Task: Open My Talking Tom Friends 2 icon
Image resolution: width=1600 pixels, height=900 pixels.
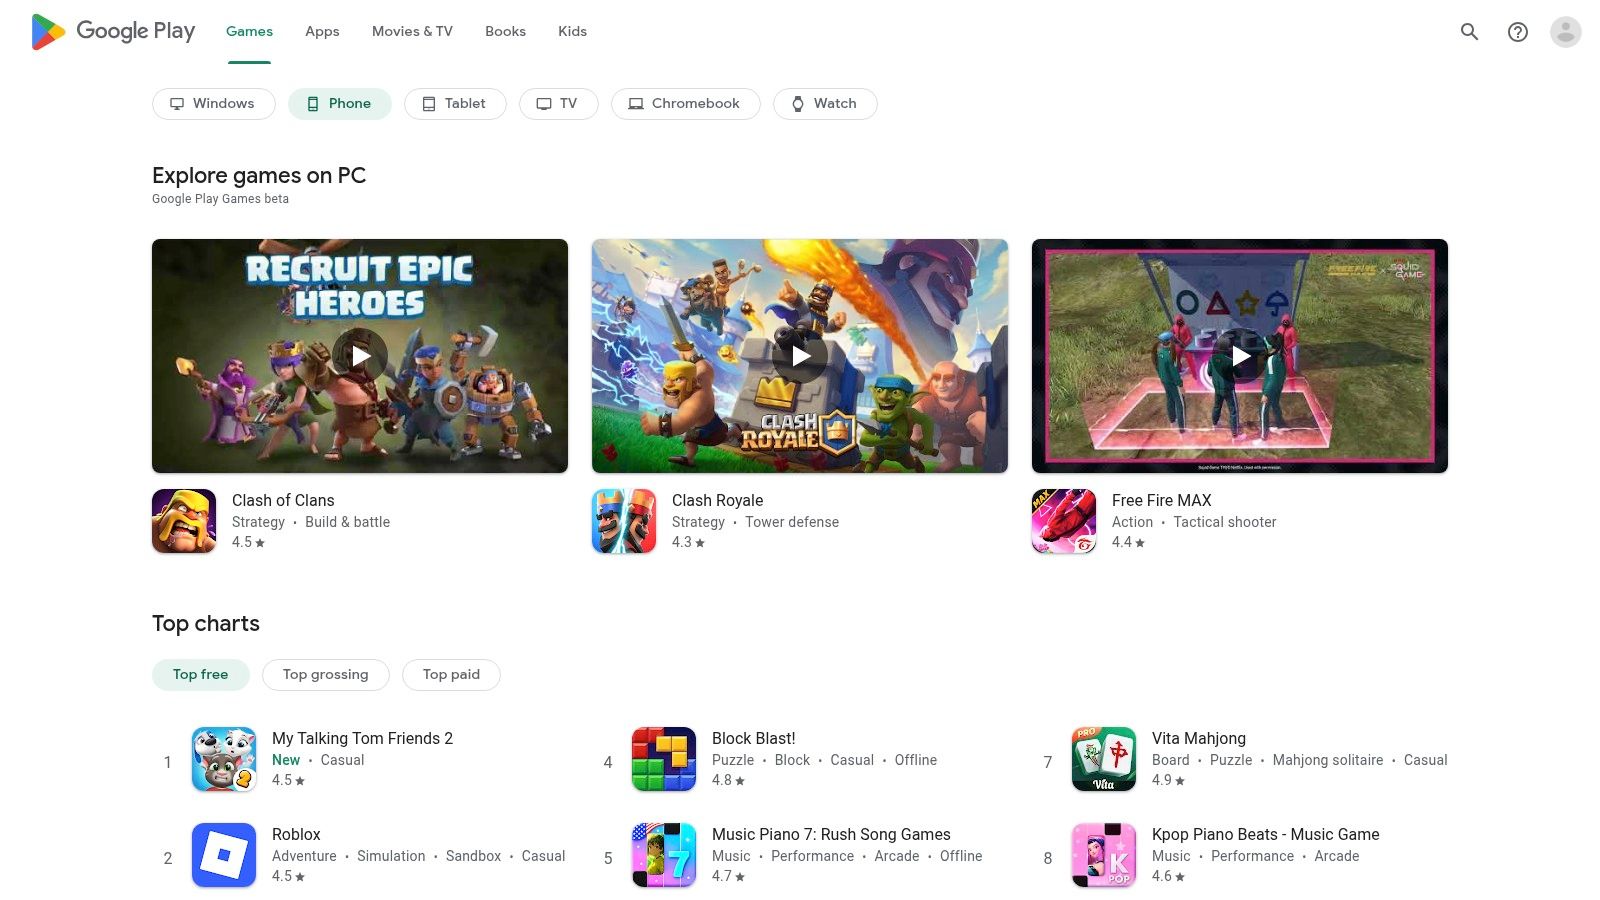Action: tap(224, 759)
